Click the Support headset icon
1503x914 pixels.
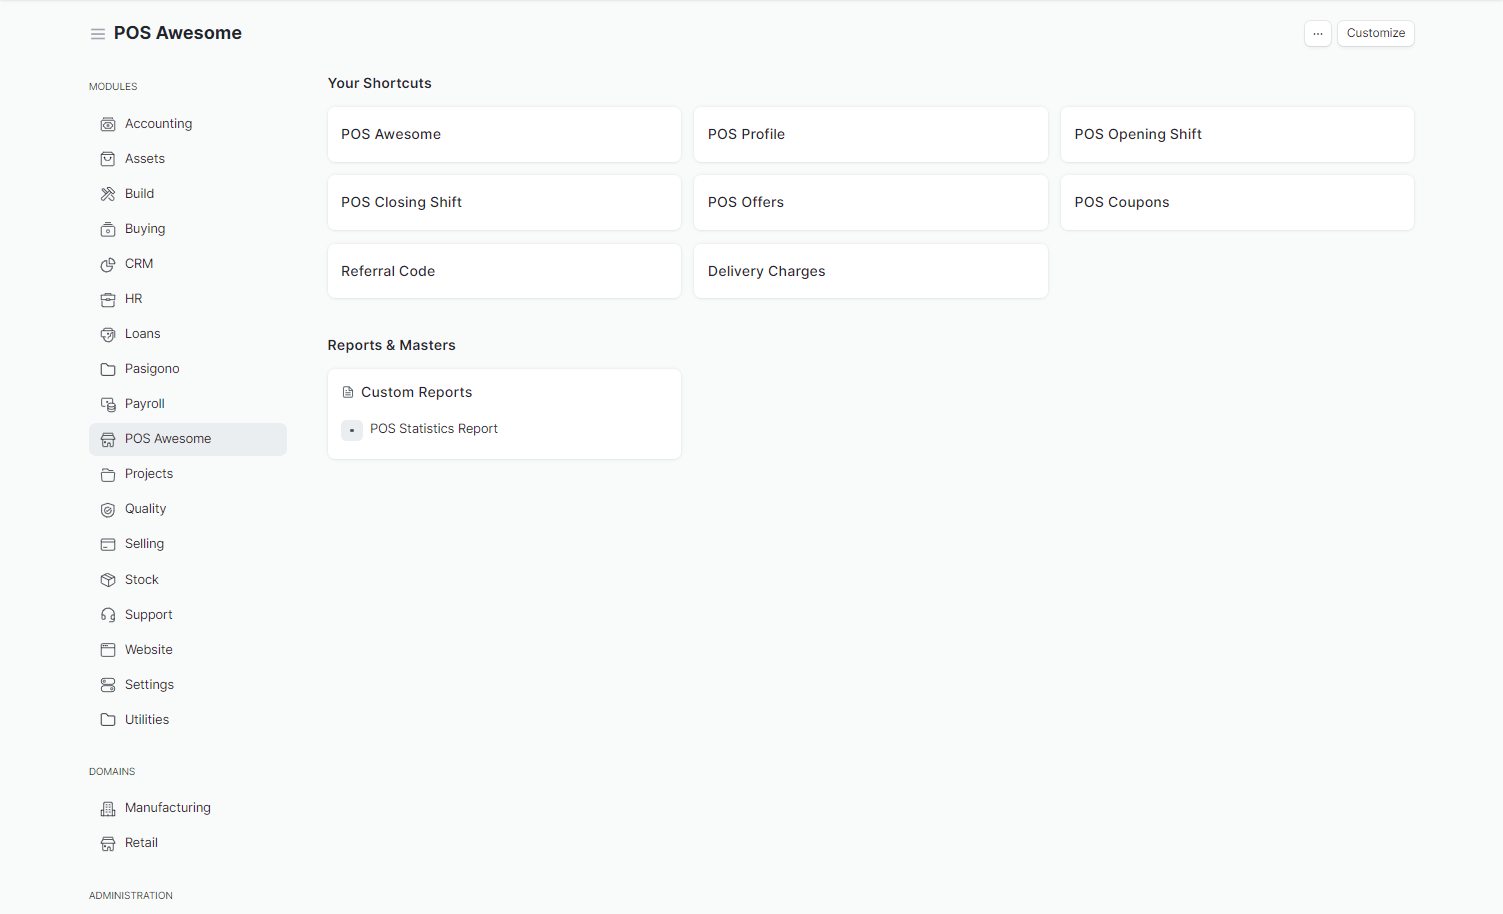[108, 615]
